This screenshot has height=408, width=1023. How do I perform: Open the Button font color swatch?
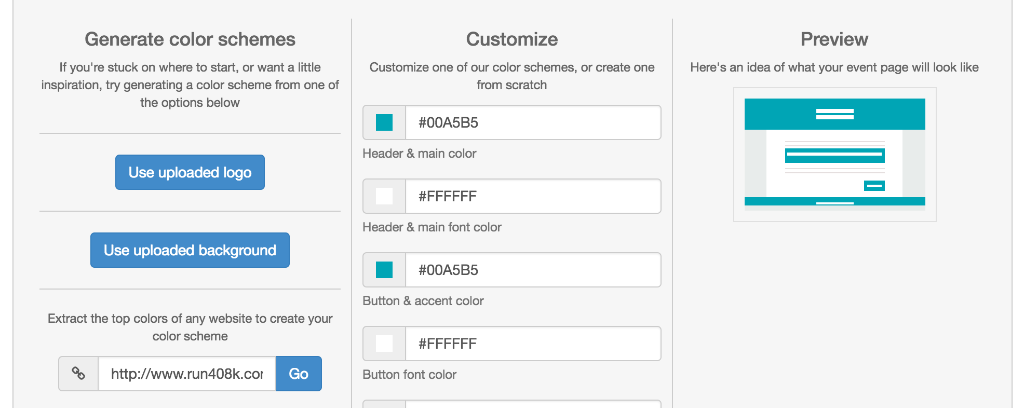(384, 344)
